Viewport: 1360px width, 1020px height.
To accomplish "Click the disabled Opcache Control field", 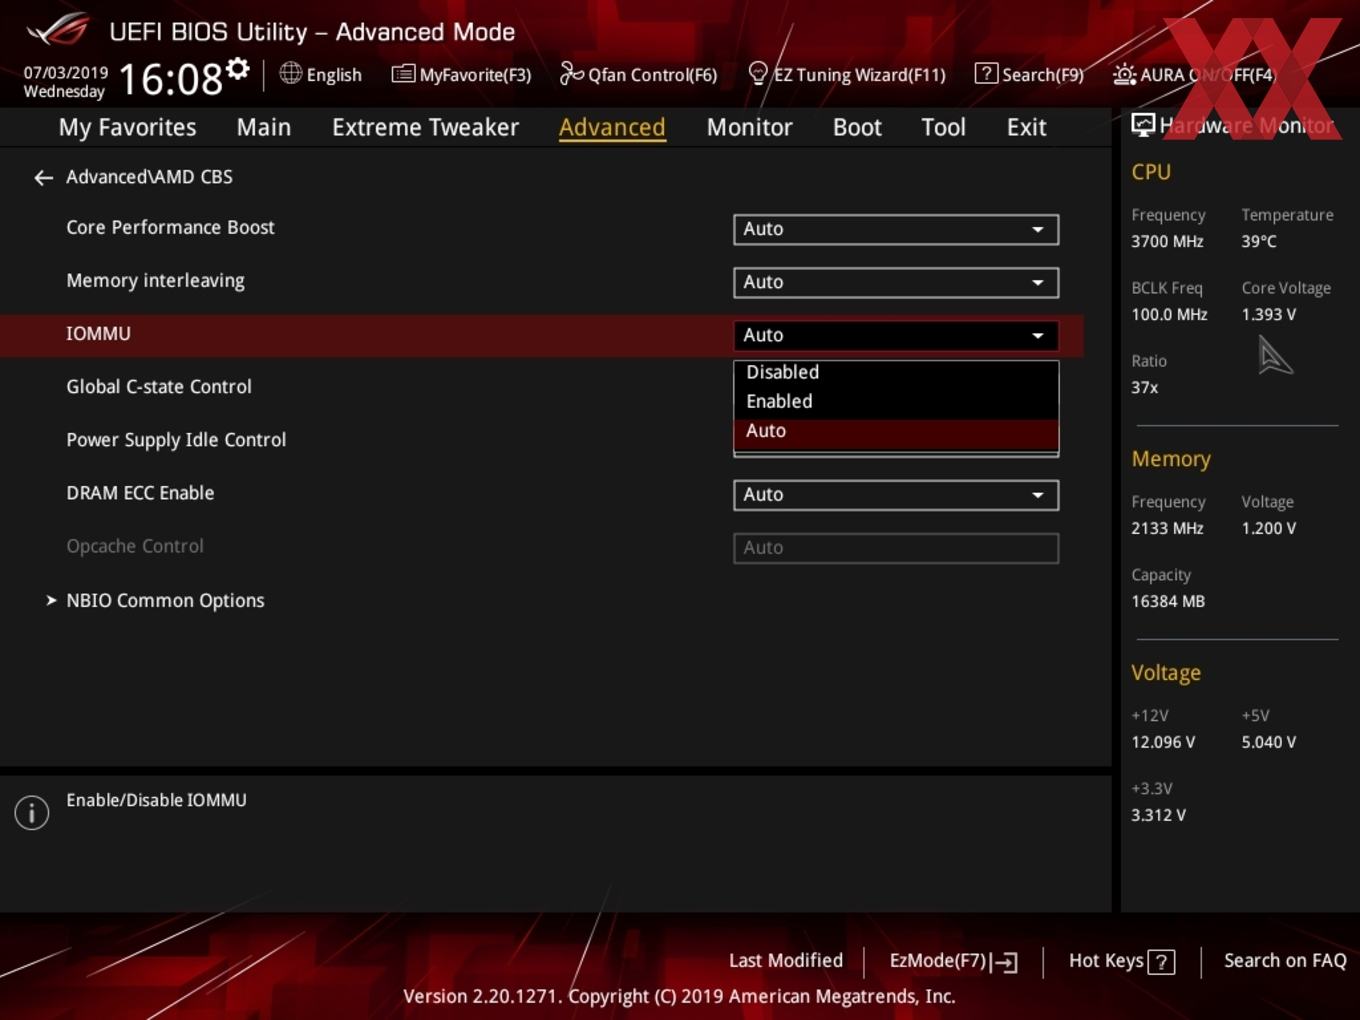I will (x=896, y=548).
